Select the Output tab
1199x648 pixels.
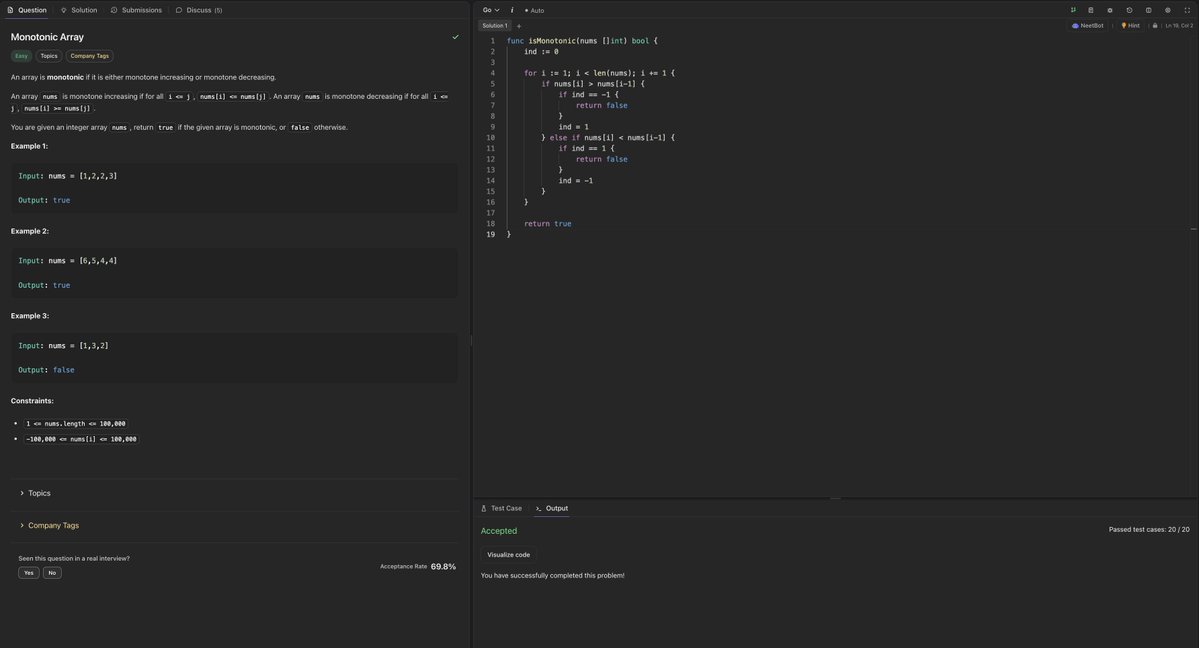tap(551, 508)
